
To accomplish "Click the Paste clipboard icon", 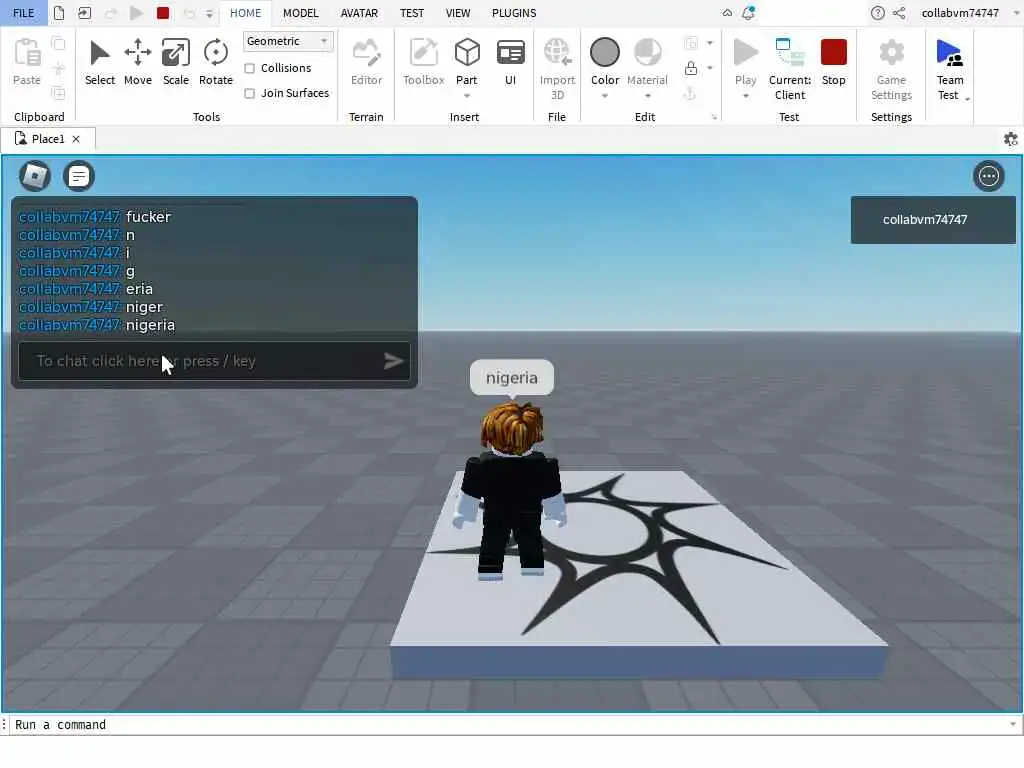I will [x=27, y=53].
